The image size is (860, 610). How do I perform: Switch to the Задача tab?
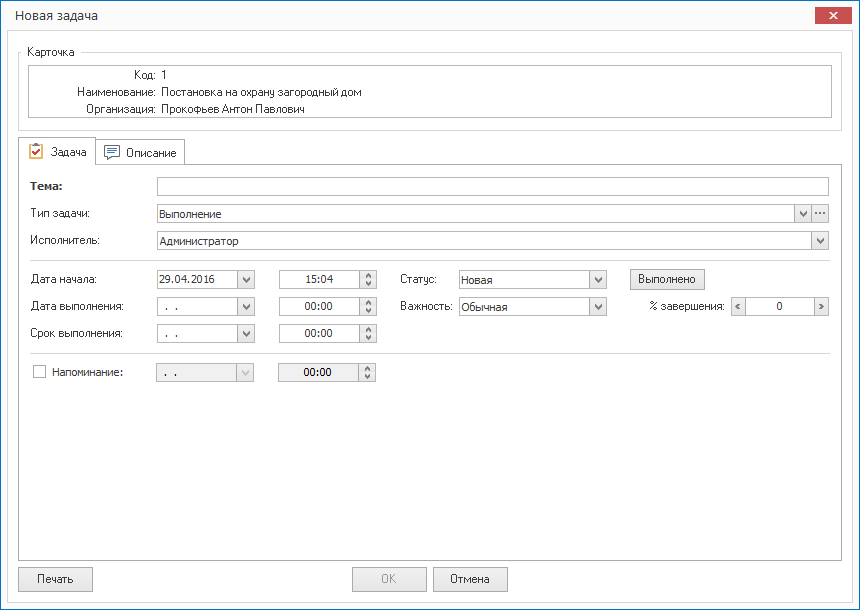tap(58, 151)
